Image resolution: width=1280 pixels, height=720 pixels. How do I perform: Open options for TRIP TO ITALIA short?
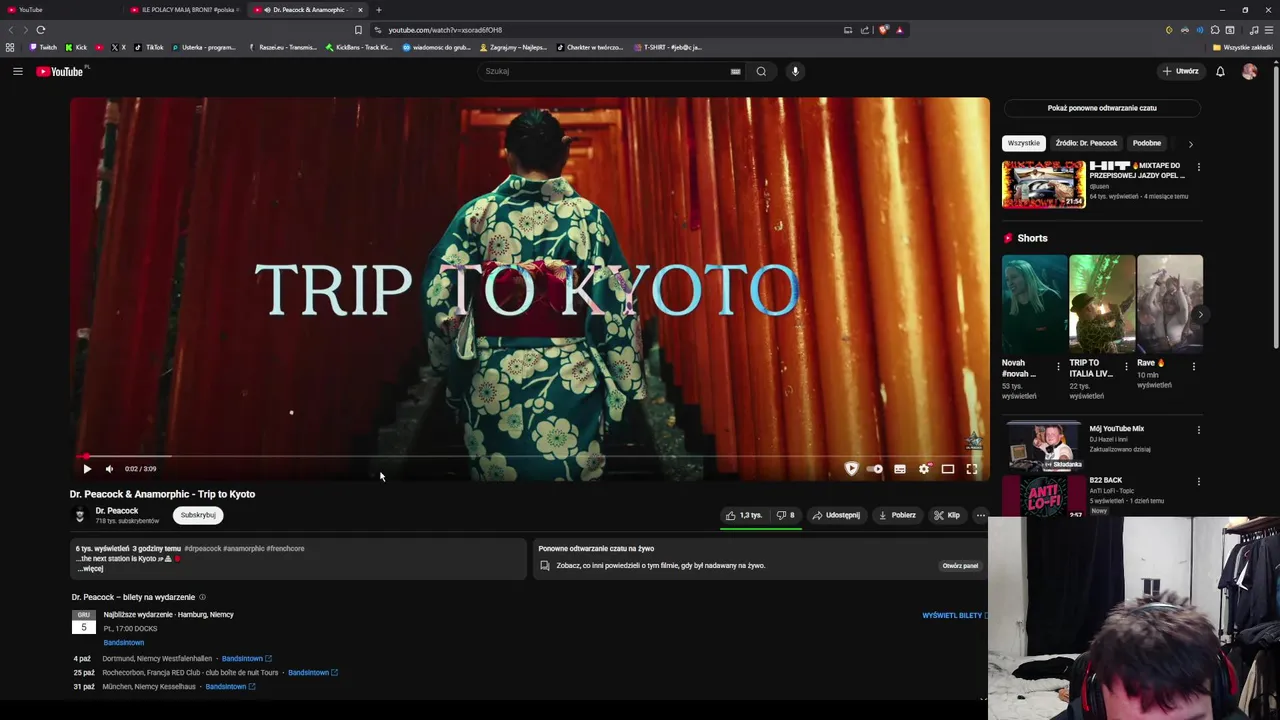(1126, 367)
